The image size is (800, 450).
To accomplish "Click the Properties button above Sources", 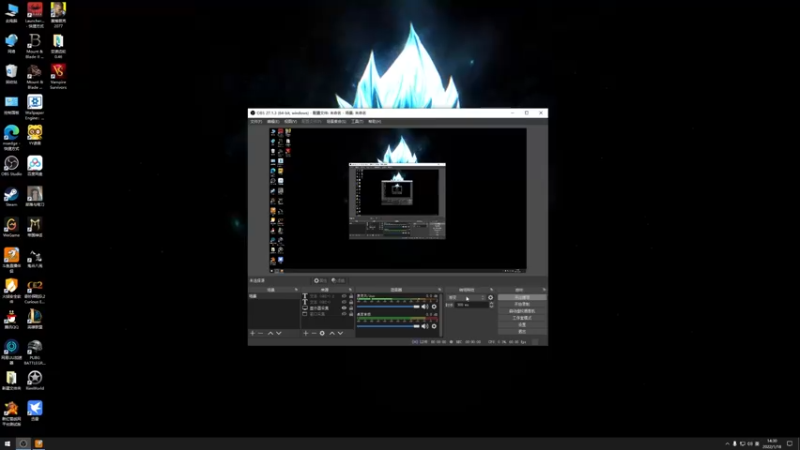I will [320, 281].
